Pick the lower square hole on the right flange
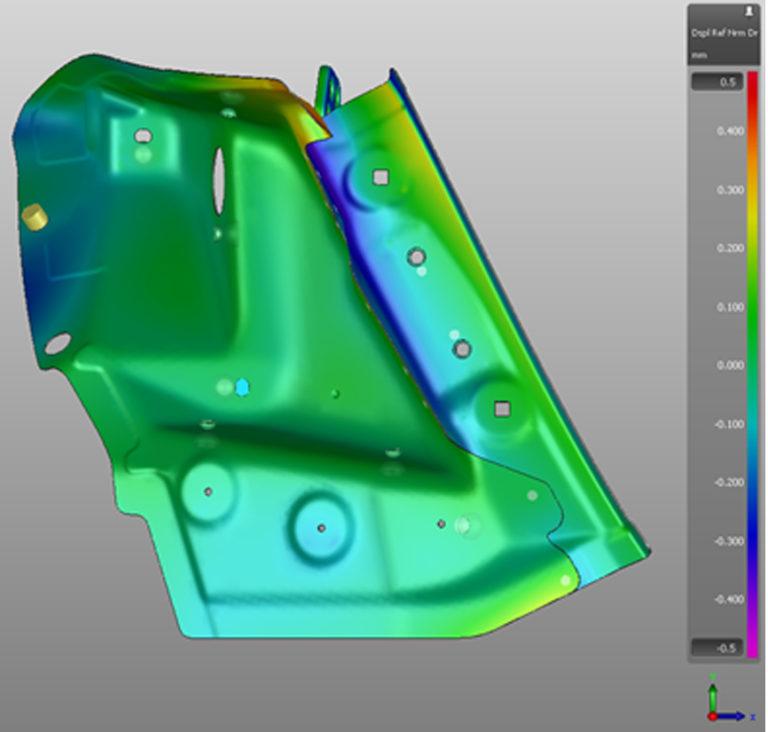The image size is (768, 732). click(x=502, y=409)
